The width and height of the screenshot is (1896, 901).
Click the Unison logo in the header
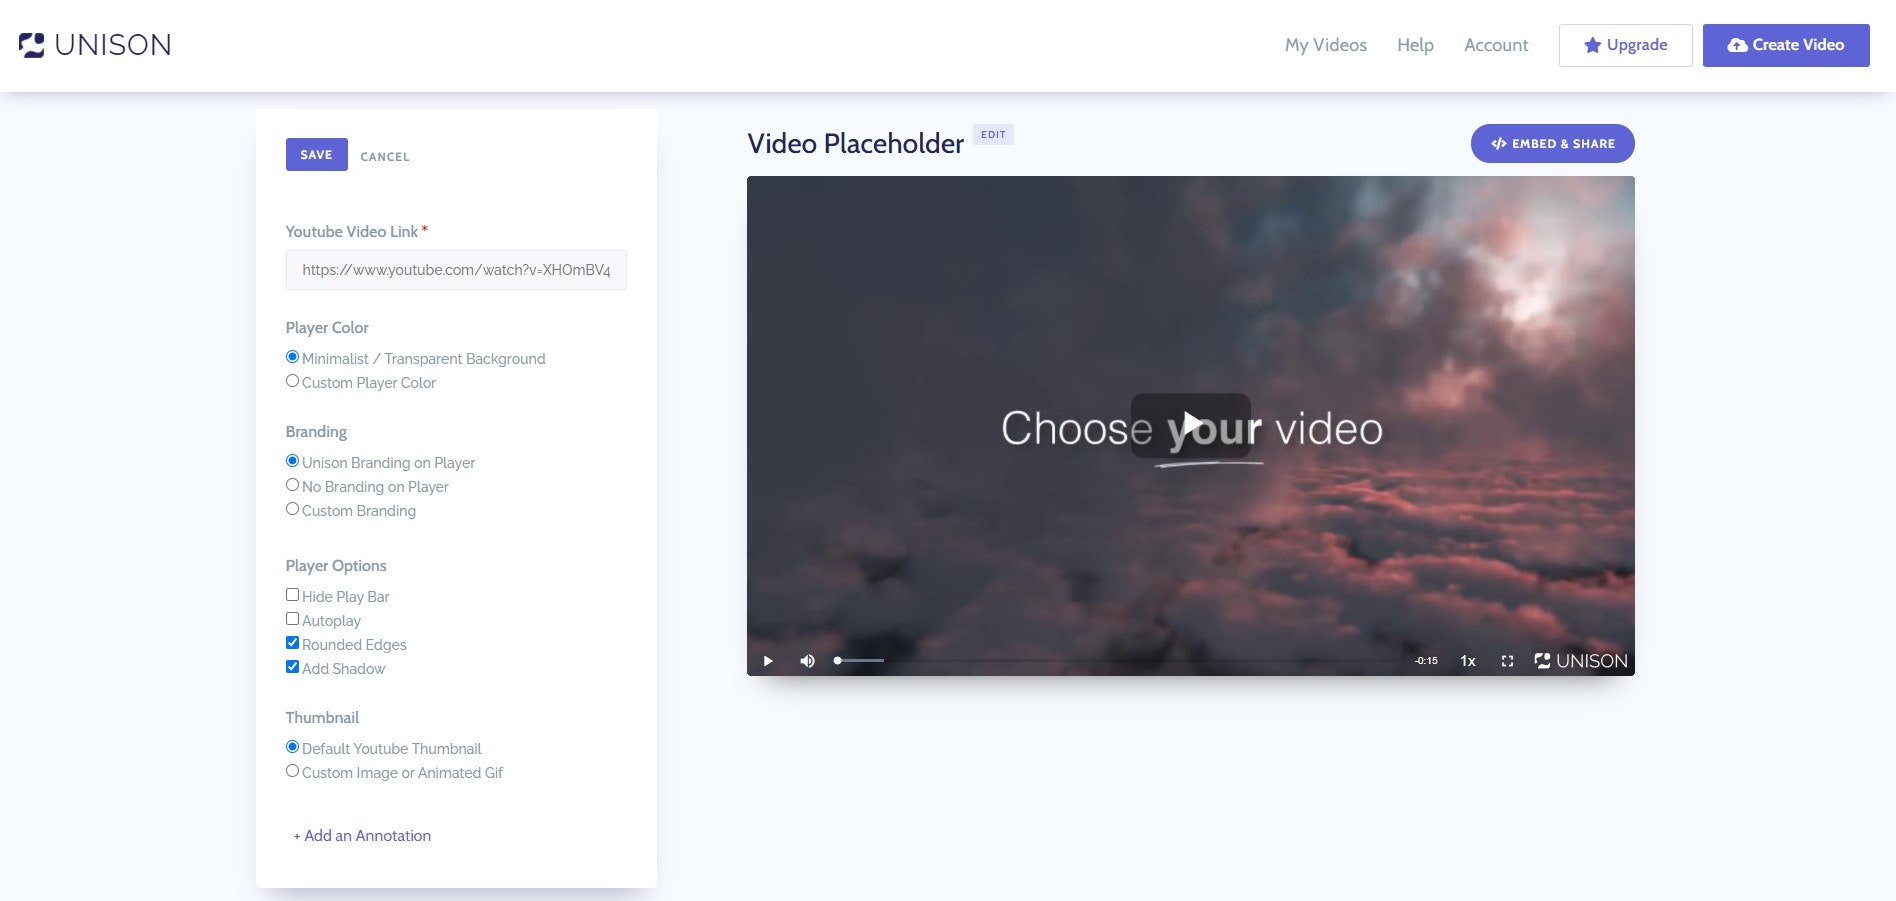coord(94,44)
